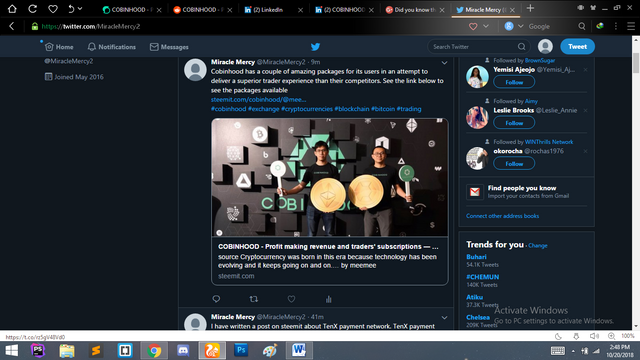Follow okorocha
The width and height of the screenshot is (640, 360).
coord(514,164)
